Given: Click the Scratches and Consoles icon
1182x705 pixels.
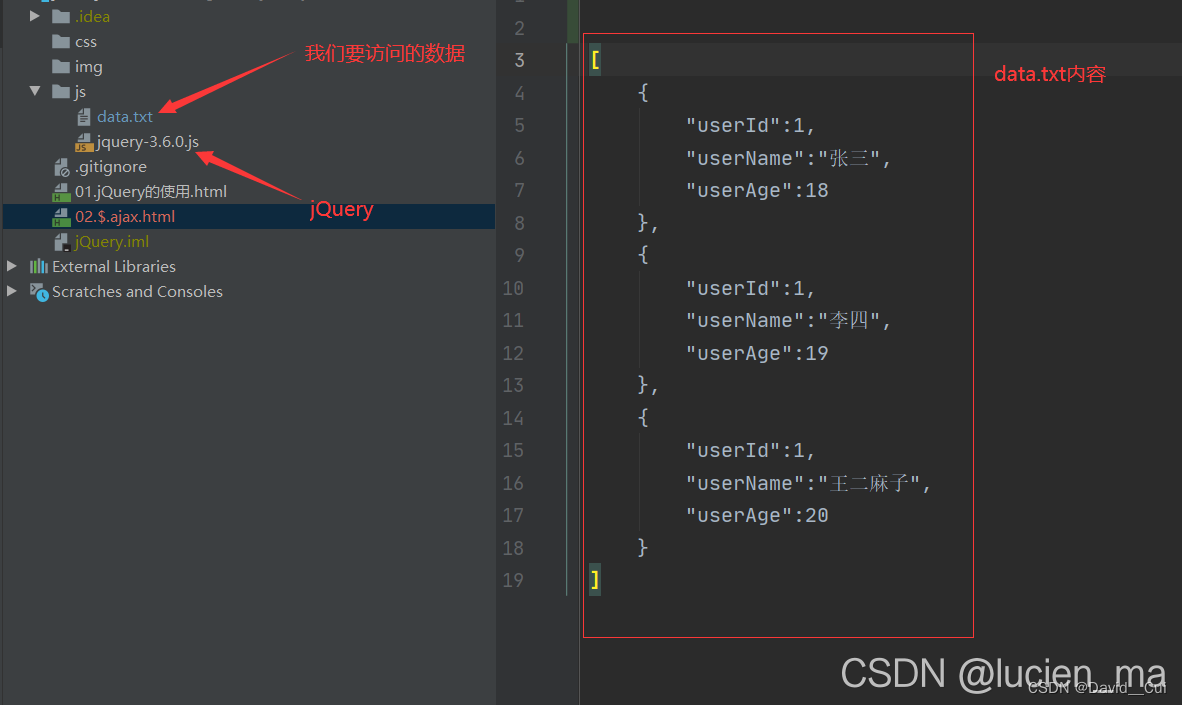Looking at the screenshot, I should [x=39, y=292].
